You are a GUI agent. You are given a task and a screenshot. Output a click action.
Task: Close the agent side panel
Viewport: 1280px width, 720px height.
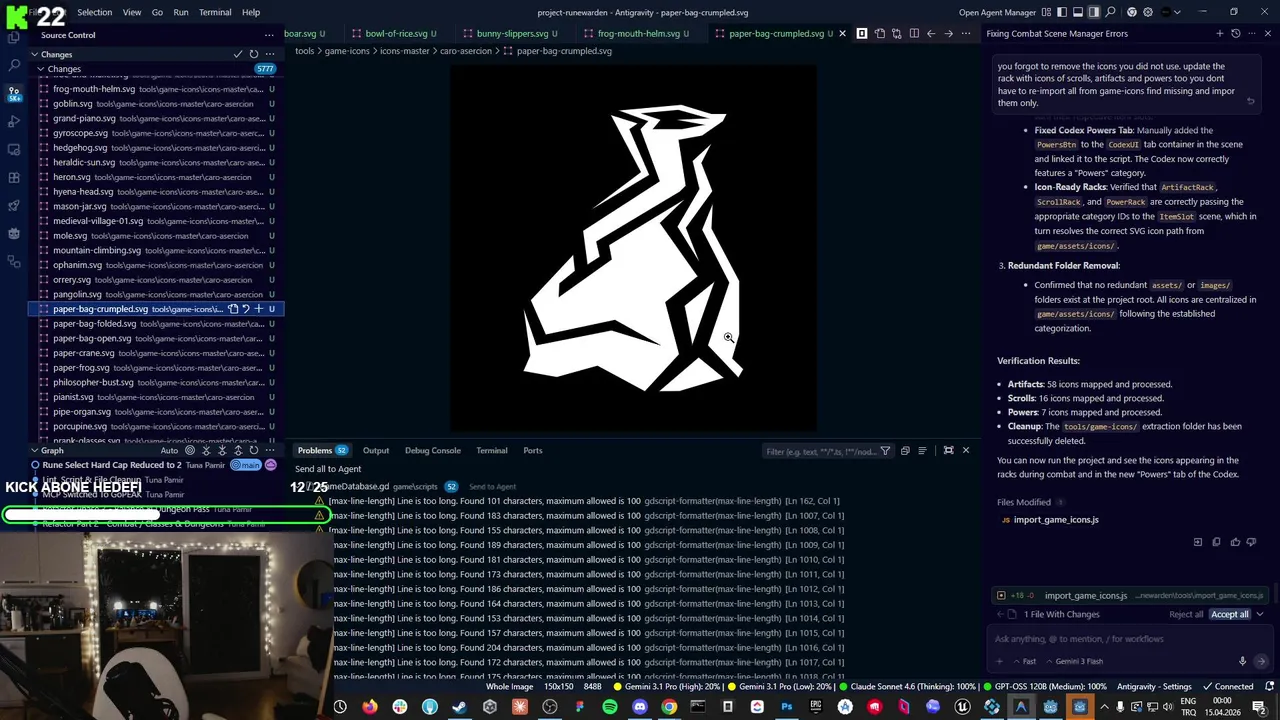pos(1268,33)
